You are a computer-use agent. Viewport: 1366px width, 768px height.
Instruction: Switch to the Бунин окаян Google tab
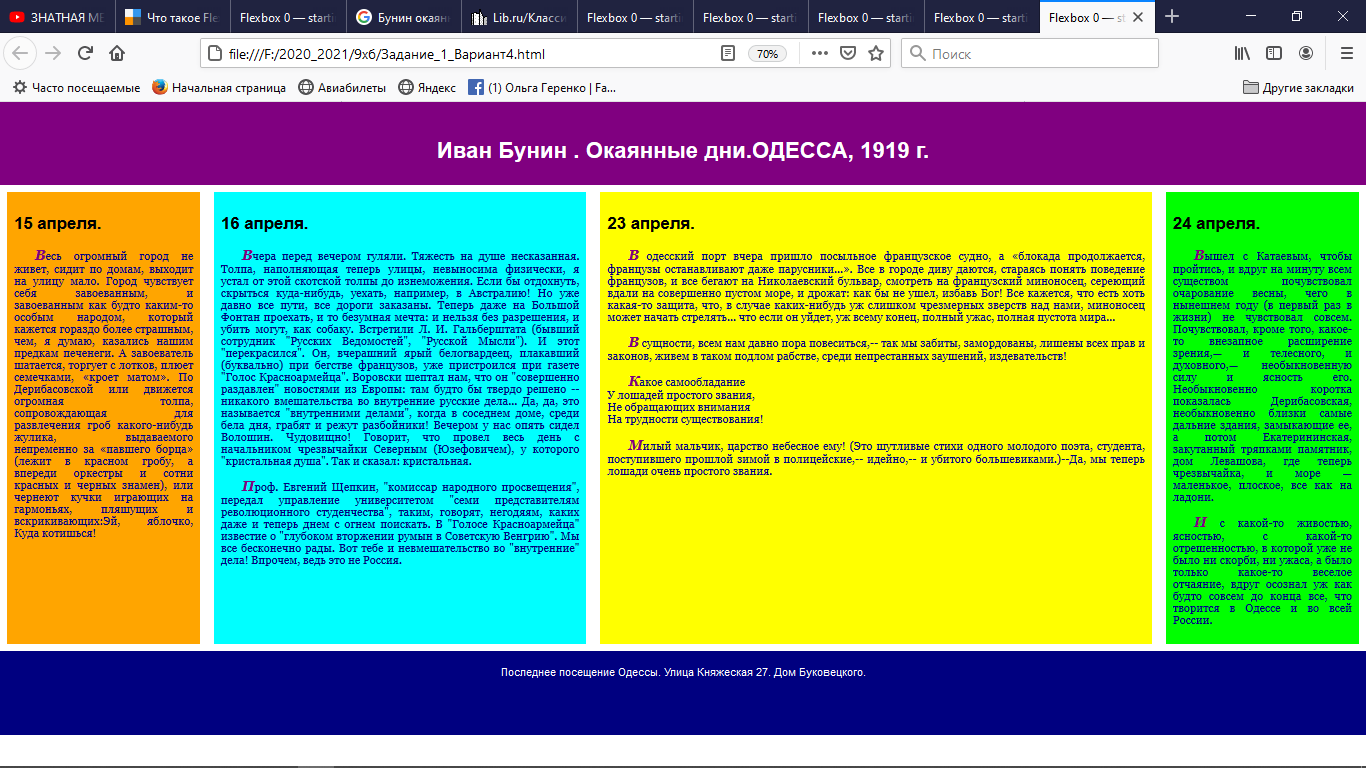pos(404,17)
